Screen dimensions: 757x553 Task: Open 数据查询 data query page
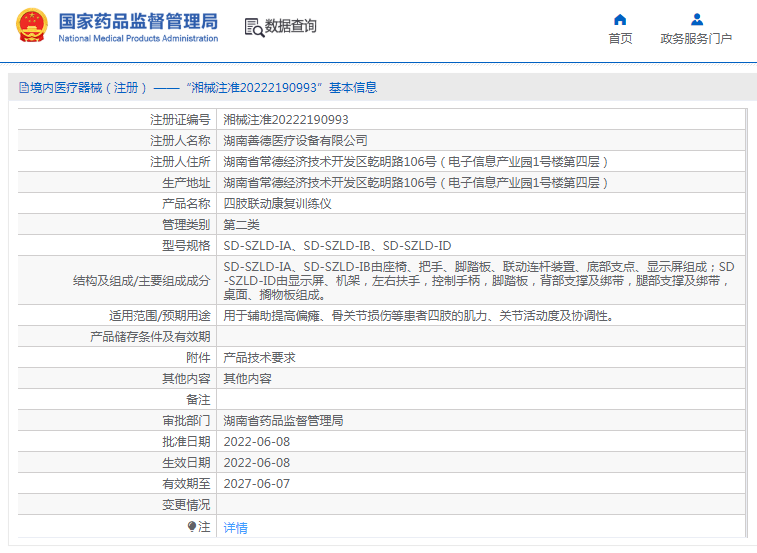[291, 26]
